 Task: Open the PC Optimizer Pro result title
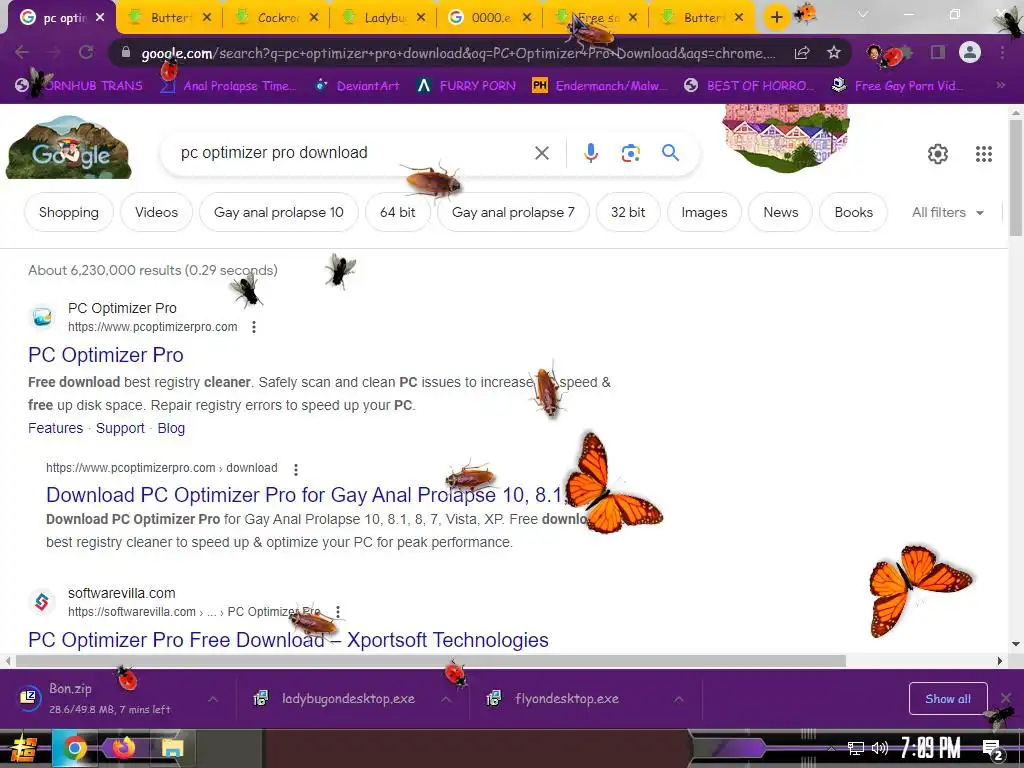[x=106, y=355]
